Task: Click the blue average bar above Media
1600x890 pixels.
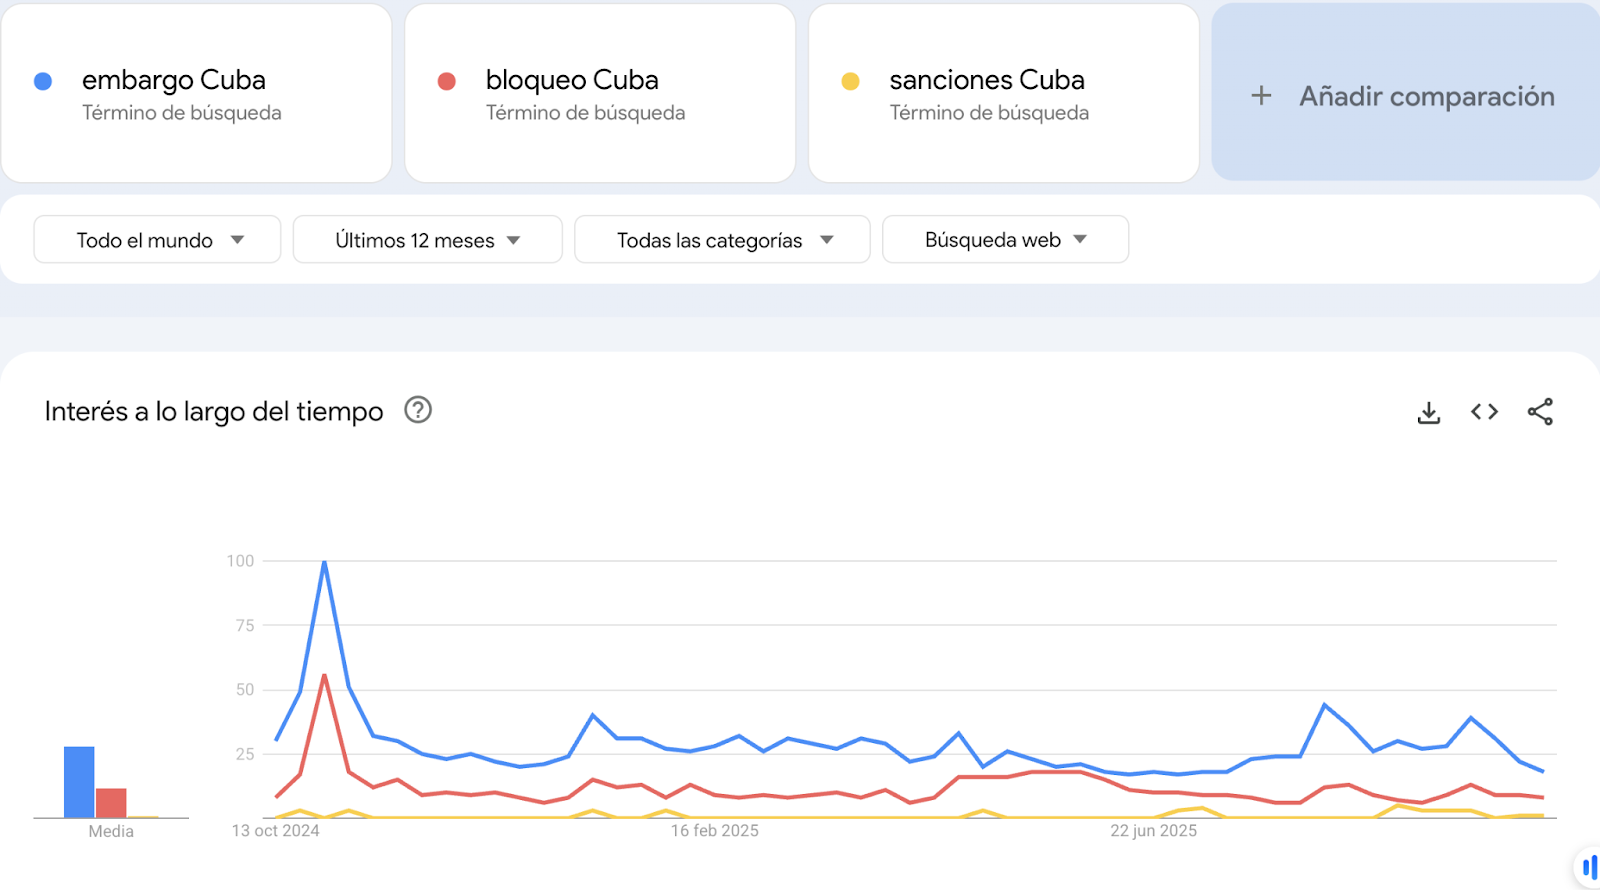Action: (x=79, y=782)
